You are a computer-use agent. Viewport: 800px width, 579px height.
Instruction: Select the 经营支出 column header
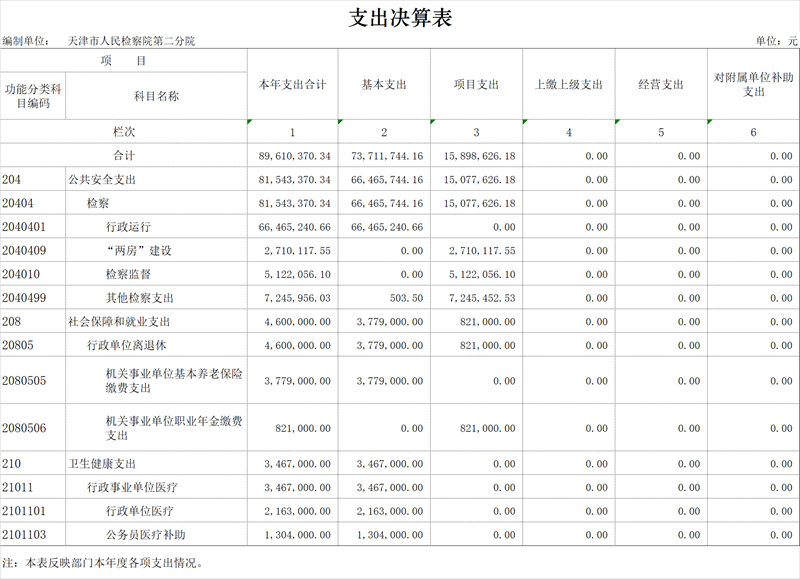(x=661, y=85)
